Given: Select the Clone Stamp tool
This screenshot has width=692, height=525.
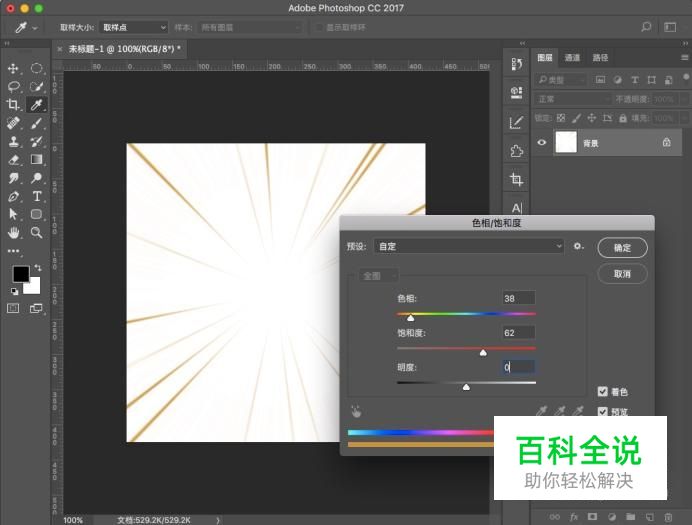Looking at the screenshot, I should click(x=13, y=141).
